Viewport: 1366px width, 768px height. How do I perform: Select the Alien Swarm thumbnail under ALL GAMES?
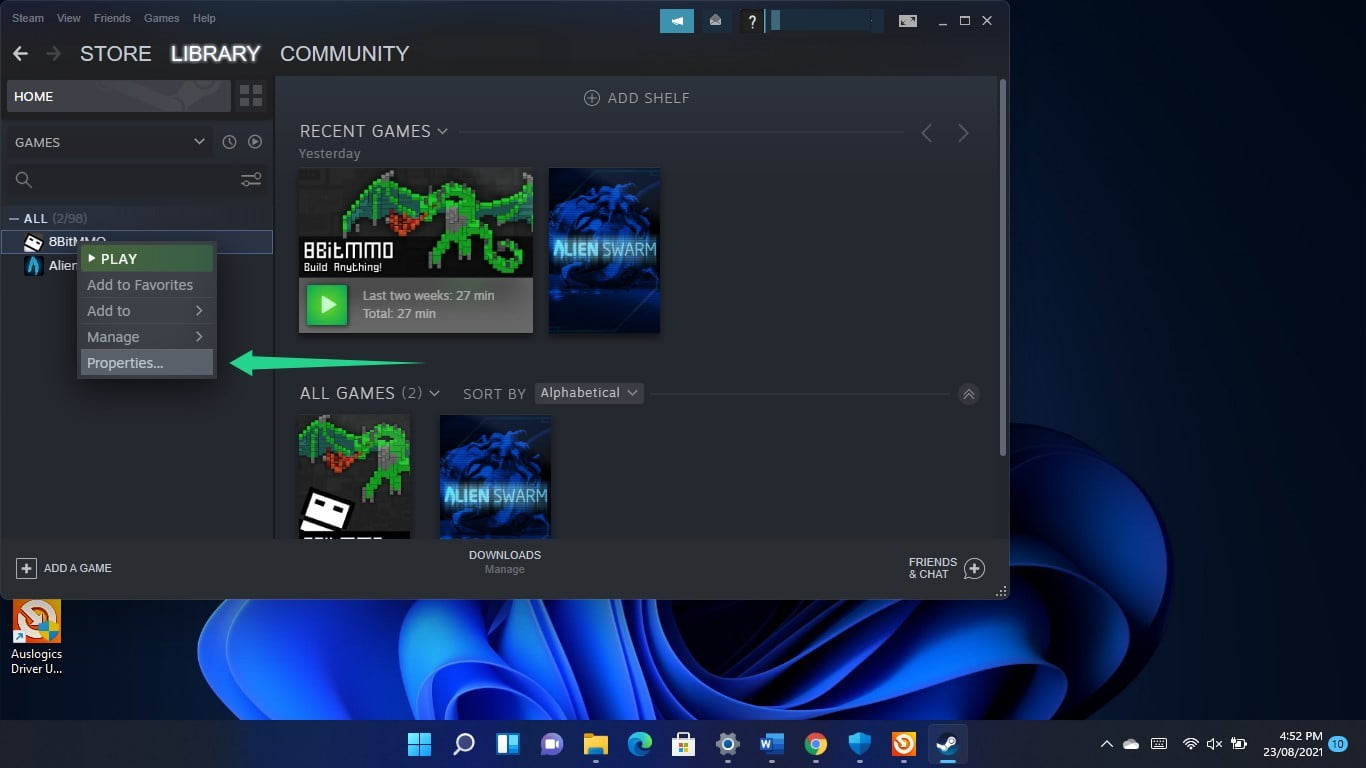coord(495,477)
